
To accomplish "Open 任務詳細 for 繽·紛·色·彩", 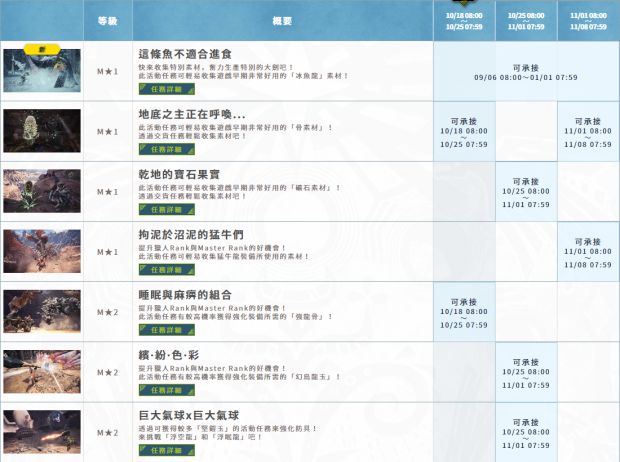I will [166, 390].
